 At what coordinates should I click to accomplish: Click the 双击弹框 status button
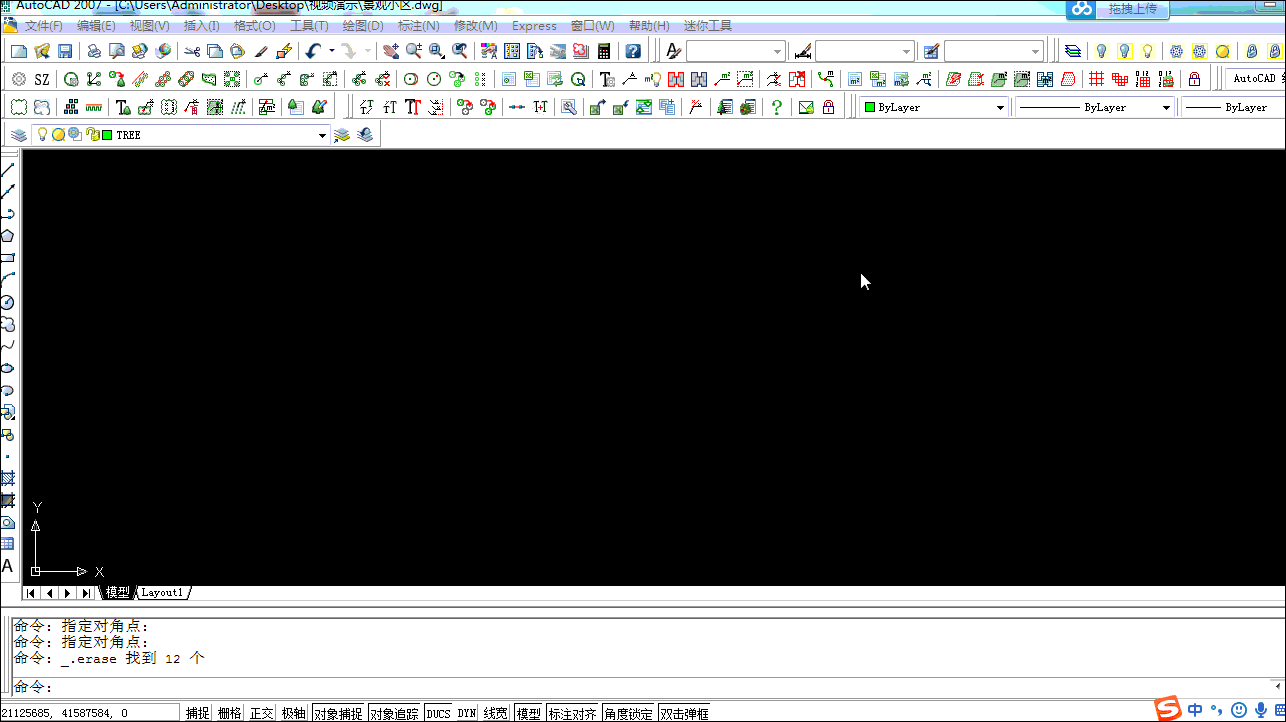click(684, 713)
